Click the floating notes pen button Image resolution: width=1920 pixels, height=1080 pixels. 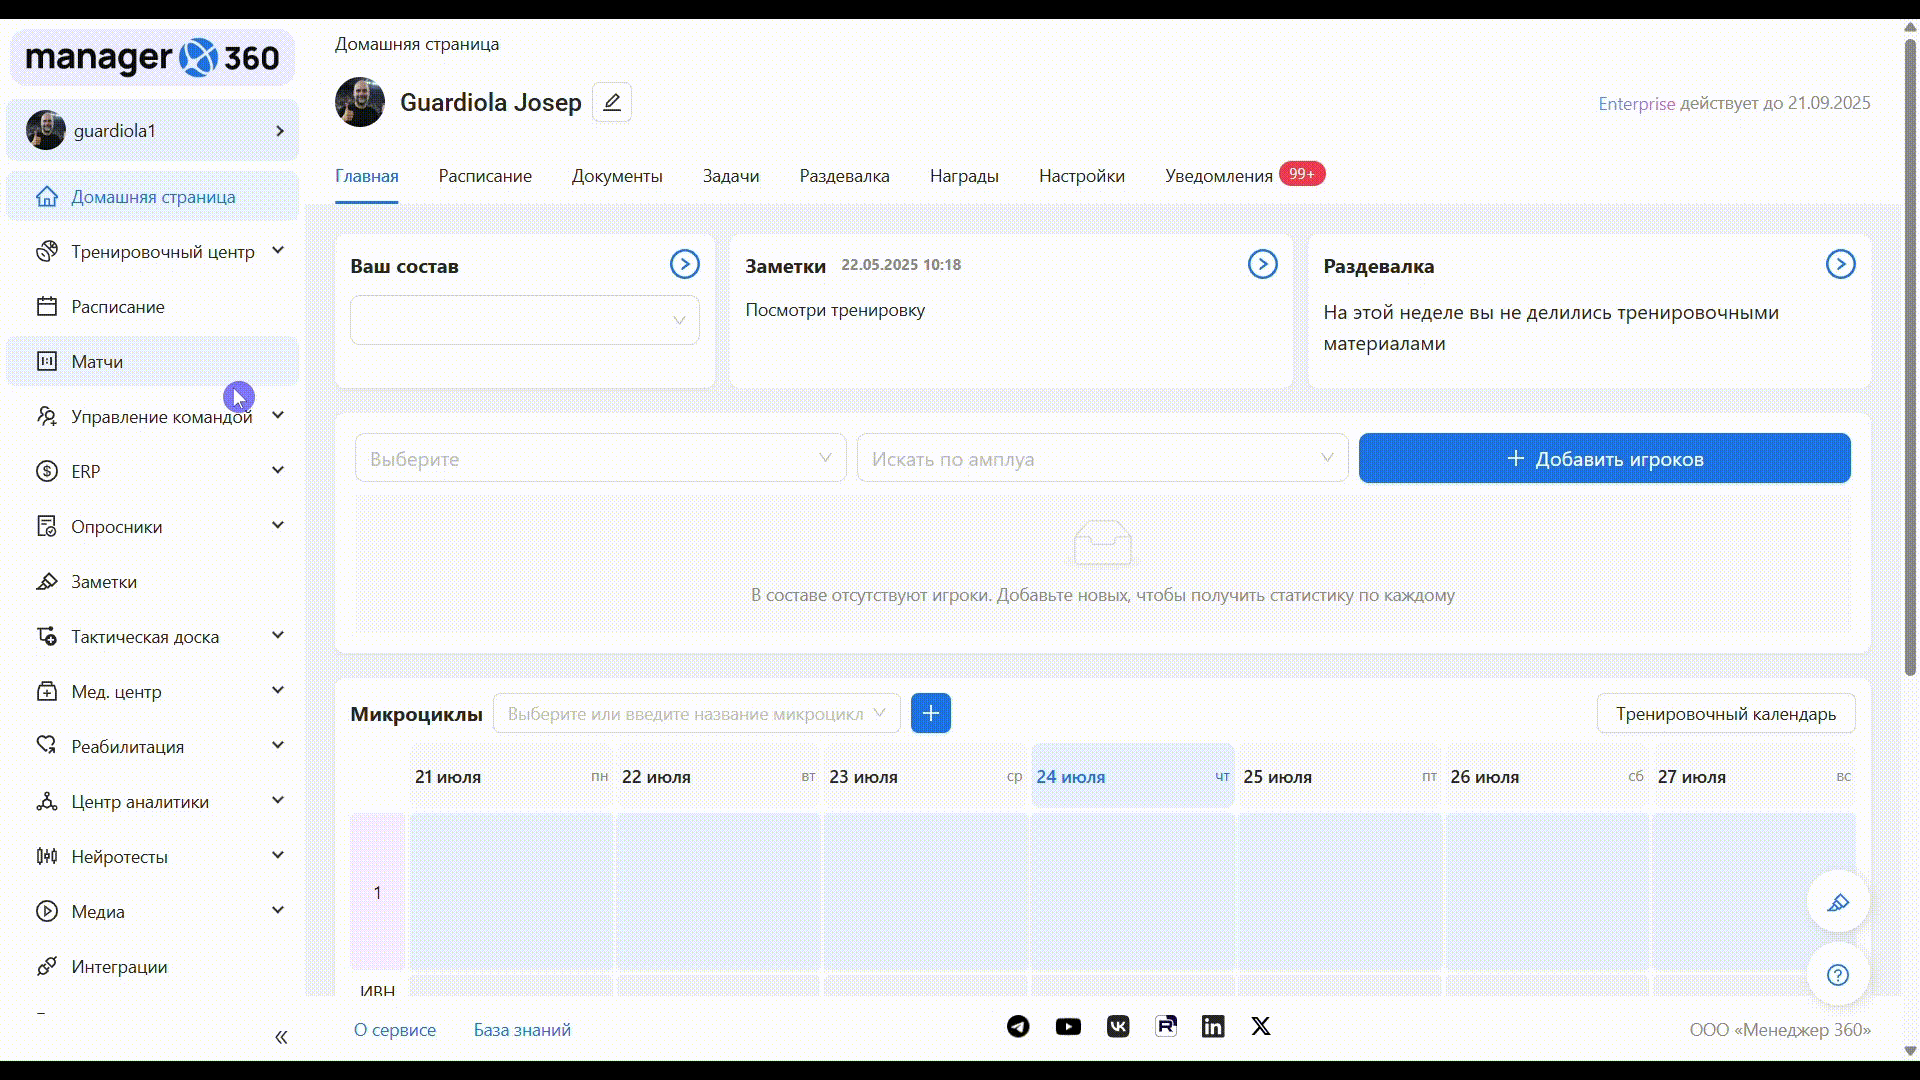click(1838, 903)
